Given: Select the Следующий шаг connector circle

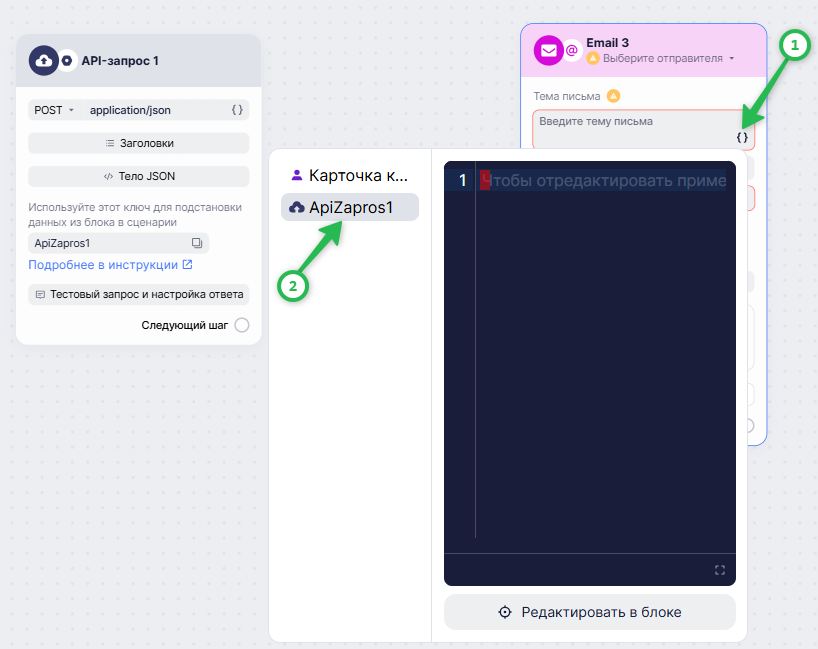Looking at the screenshot, I should tap(242, 325).
